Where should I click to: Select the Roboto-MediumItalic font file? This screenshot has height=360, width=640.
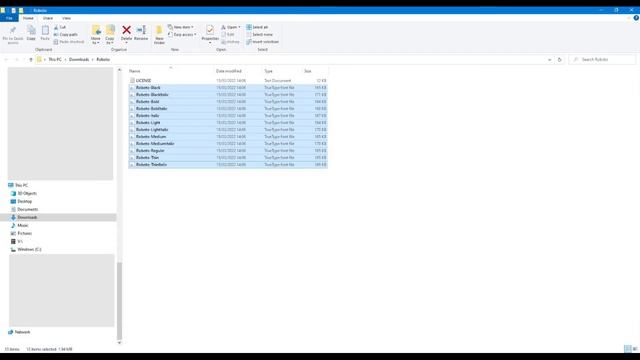pyautogui.click(x=228, y=144)
